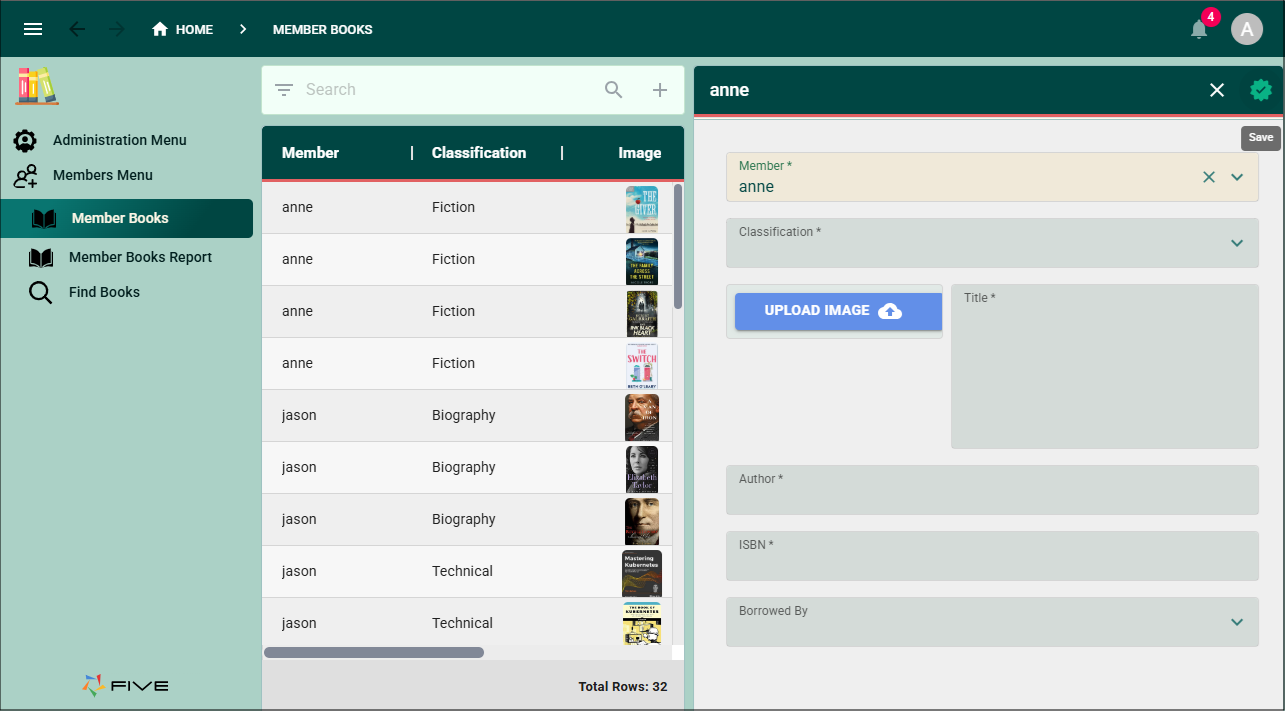Click the Find Books magnifier icon
This screenshot has height=711, width=1285.
click(x=40, y=293)
